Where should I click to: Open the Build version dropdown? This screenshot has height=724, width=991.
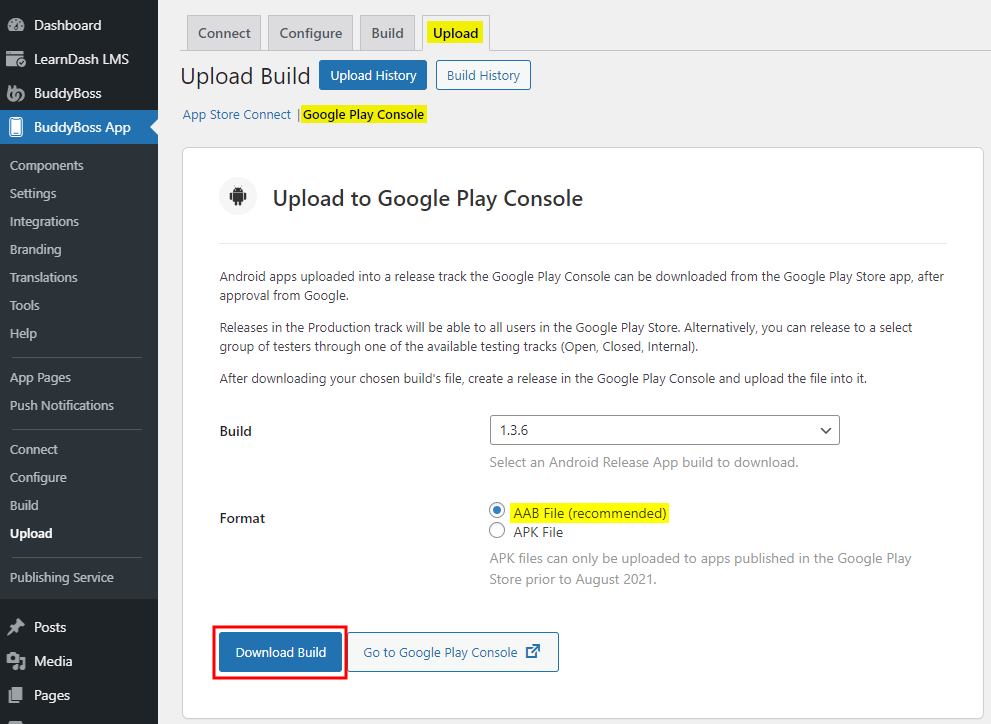664,430
